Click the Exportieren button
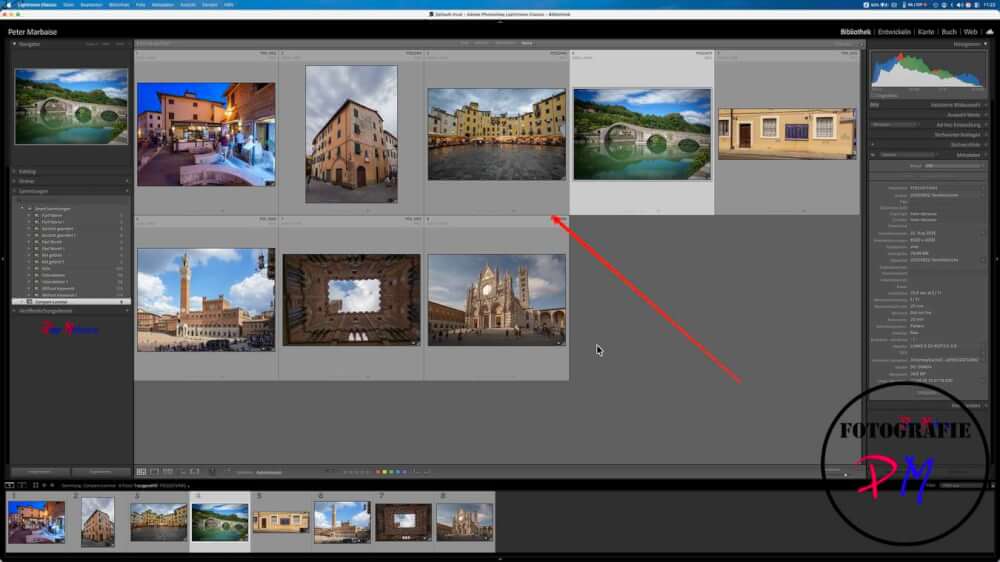 coord(101,472)
